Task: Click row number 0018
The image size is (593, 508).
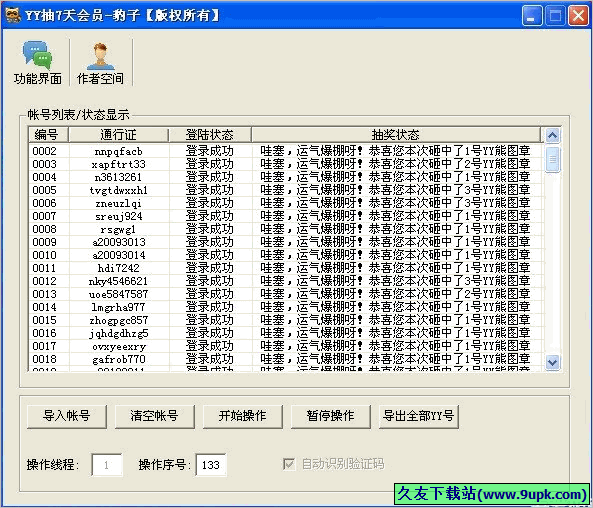Action: coord(45,359)
